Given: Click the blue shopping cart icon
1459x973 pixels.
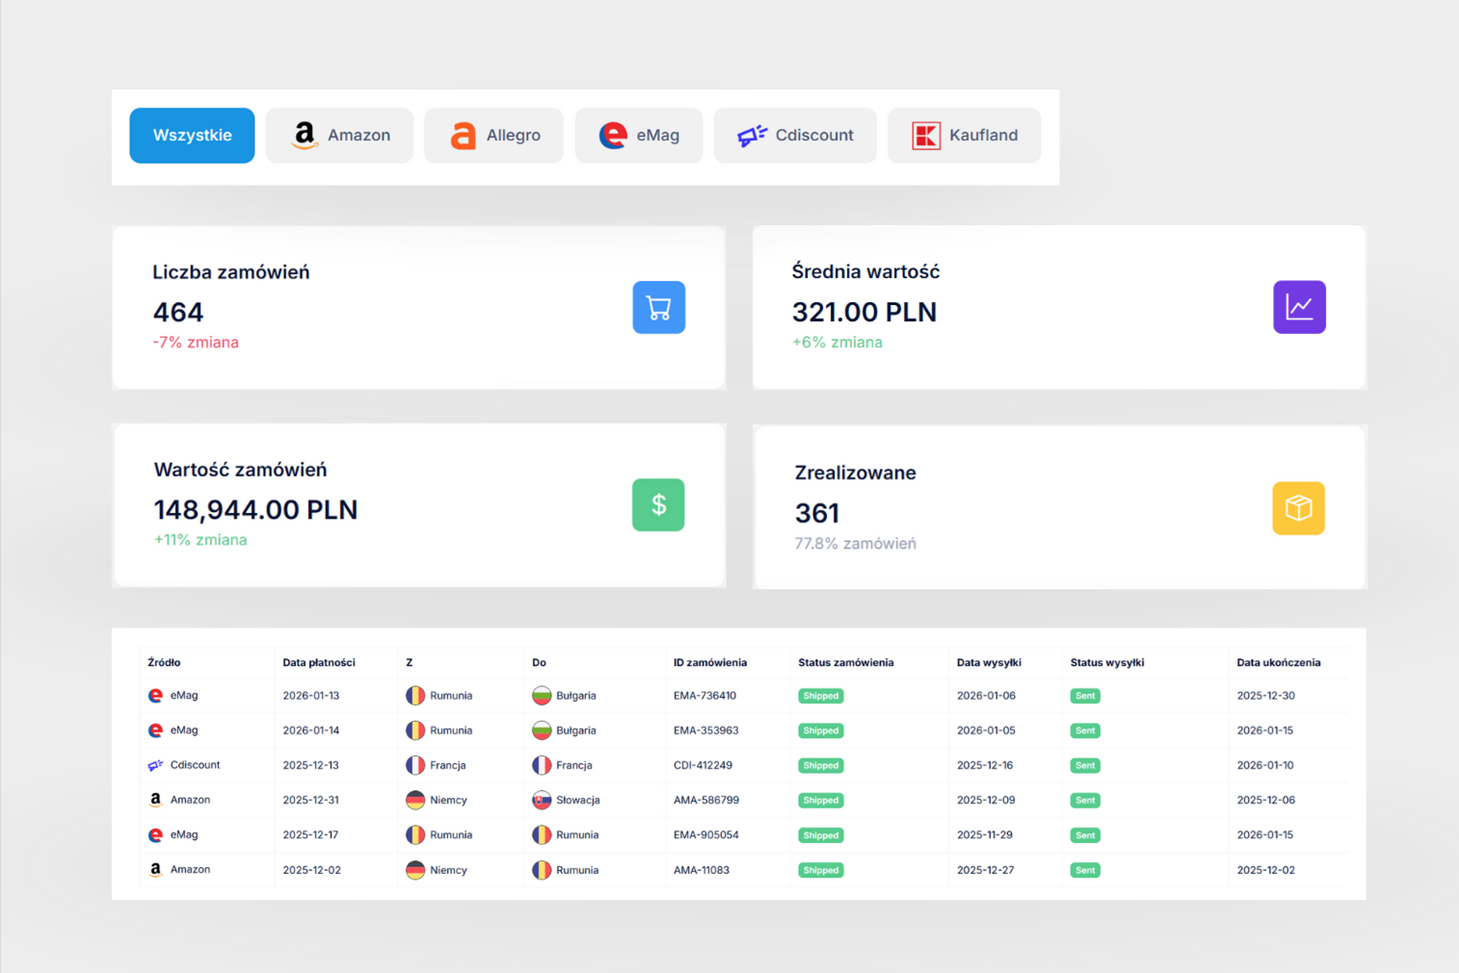Looking at the screenshot, I should click(658, 308).
